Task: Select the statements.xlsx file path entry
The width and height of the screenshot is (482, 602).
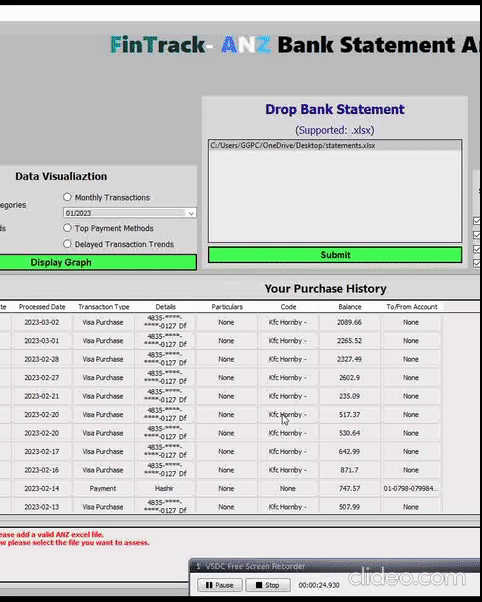Action: [x=335, y=146]
